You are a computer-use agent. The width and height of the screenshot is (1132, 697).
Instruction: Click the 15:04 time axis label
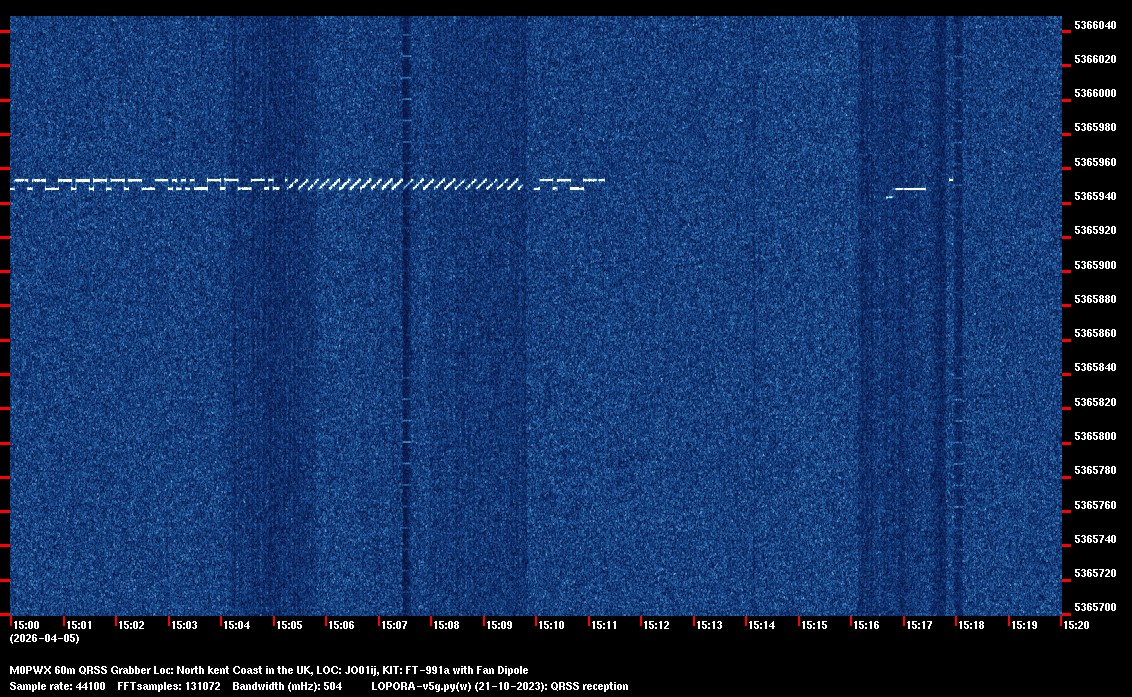pyautogui.click(x=237, y=625)
